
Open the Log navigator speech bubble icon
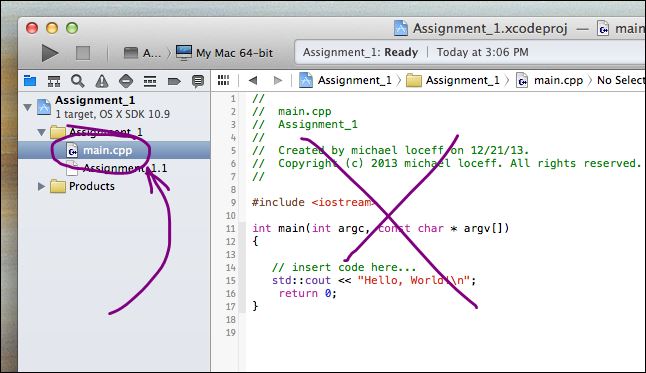click(198, 81)
